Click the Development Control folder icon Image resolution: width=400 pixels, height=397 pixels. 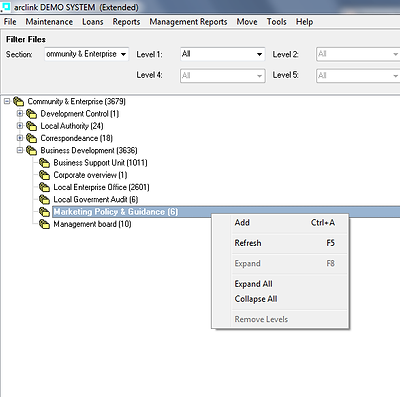[31, 114]
